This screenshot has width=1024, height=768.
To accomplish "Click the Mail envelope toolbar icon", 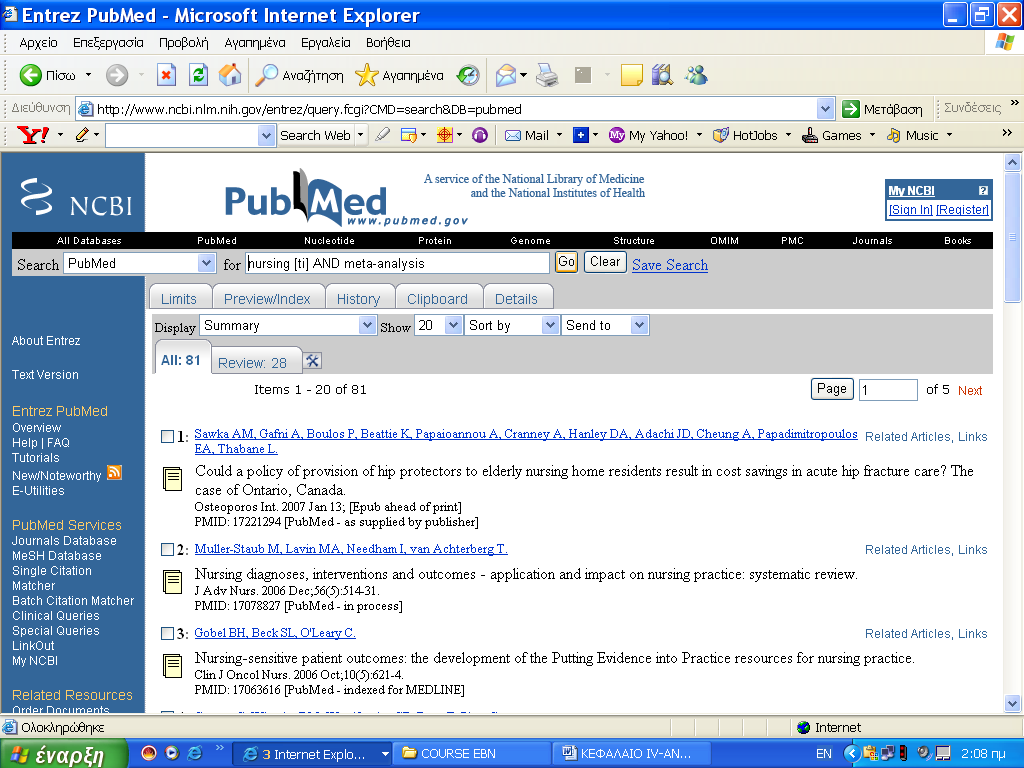I will pyautogui.click(x=505, y=76).
